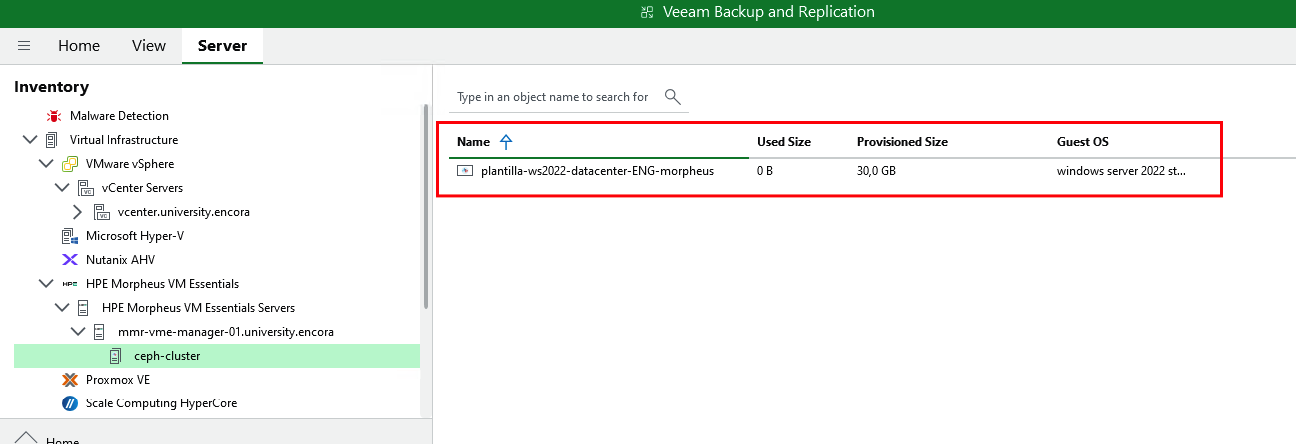1296x444 pixels.
Task: Expand vcenter.university.encora node
Action: 78,212
